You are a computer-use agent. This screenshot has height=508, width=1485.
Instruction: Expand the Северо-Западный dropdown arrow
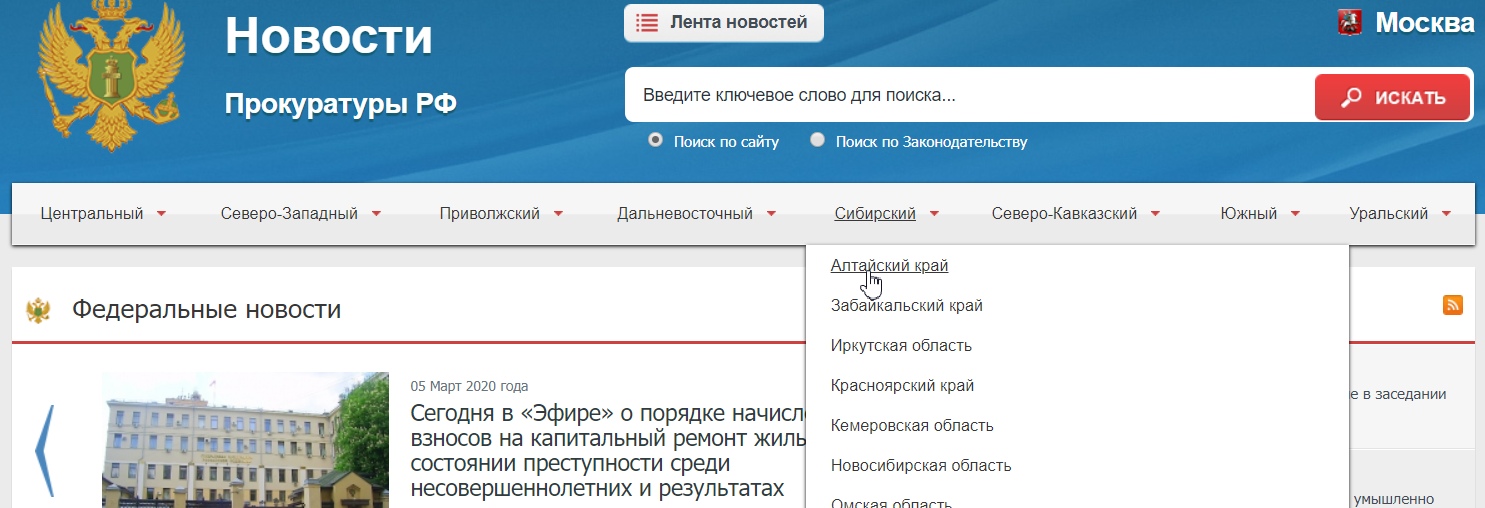pos(376,213)
